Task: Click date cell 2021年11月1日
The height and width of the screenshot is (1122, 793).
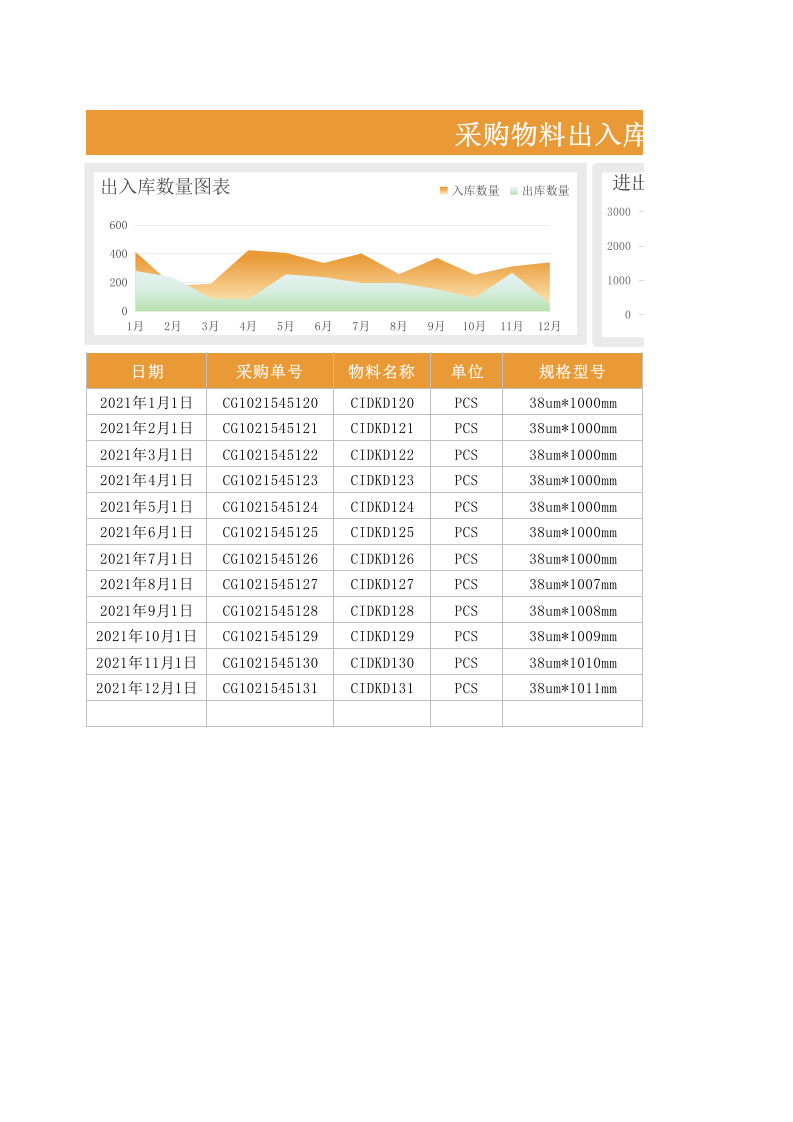Action: coord(147,663)
